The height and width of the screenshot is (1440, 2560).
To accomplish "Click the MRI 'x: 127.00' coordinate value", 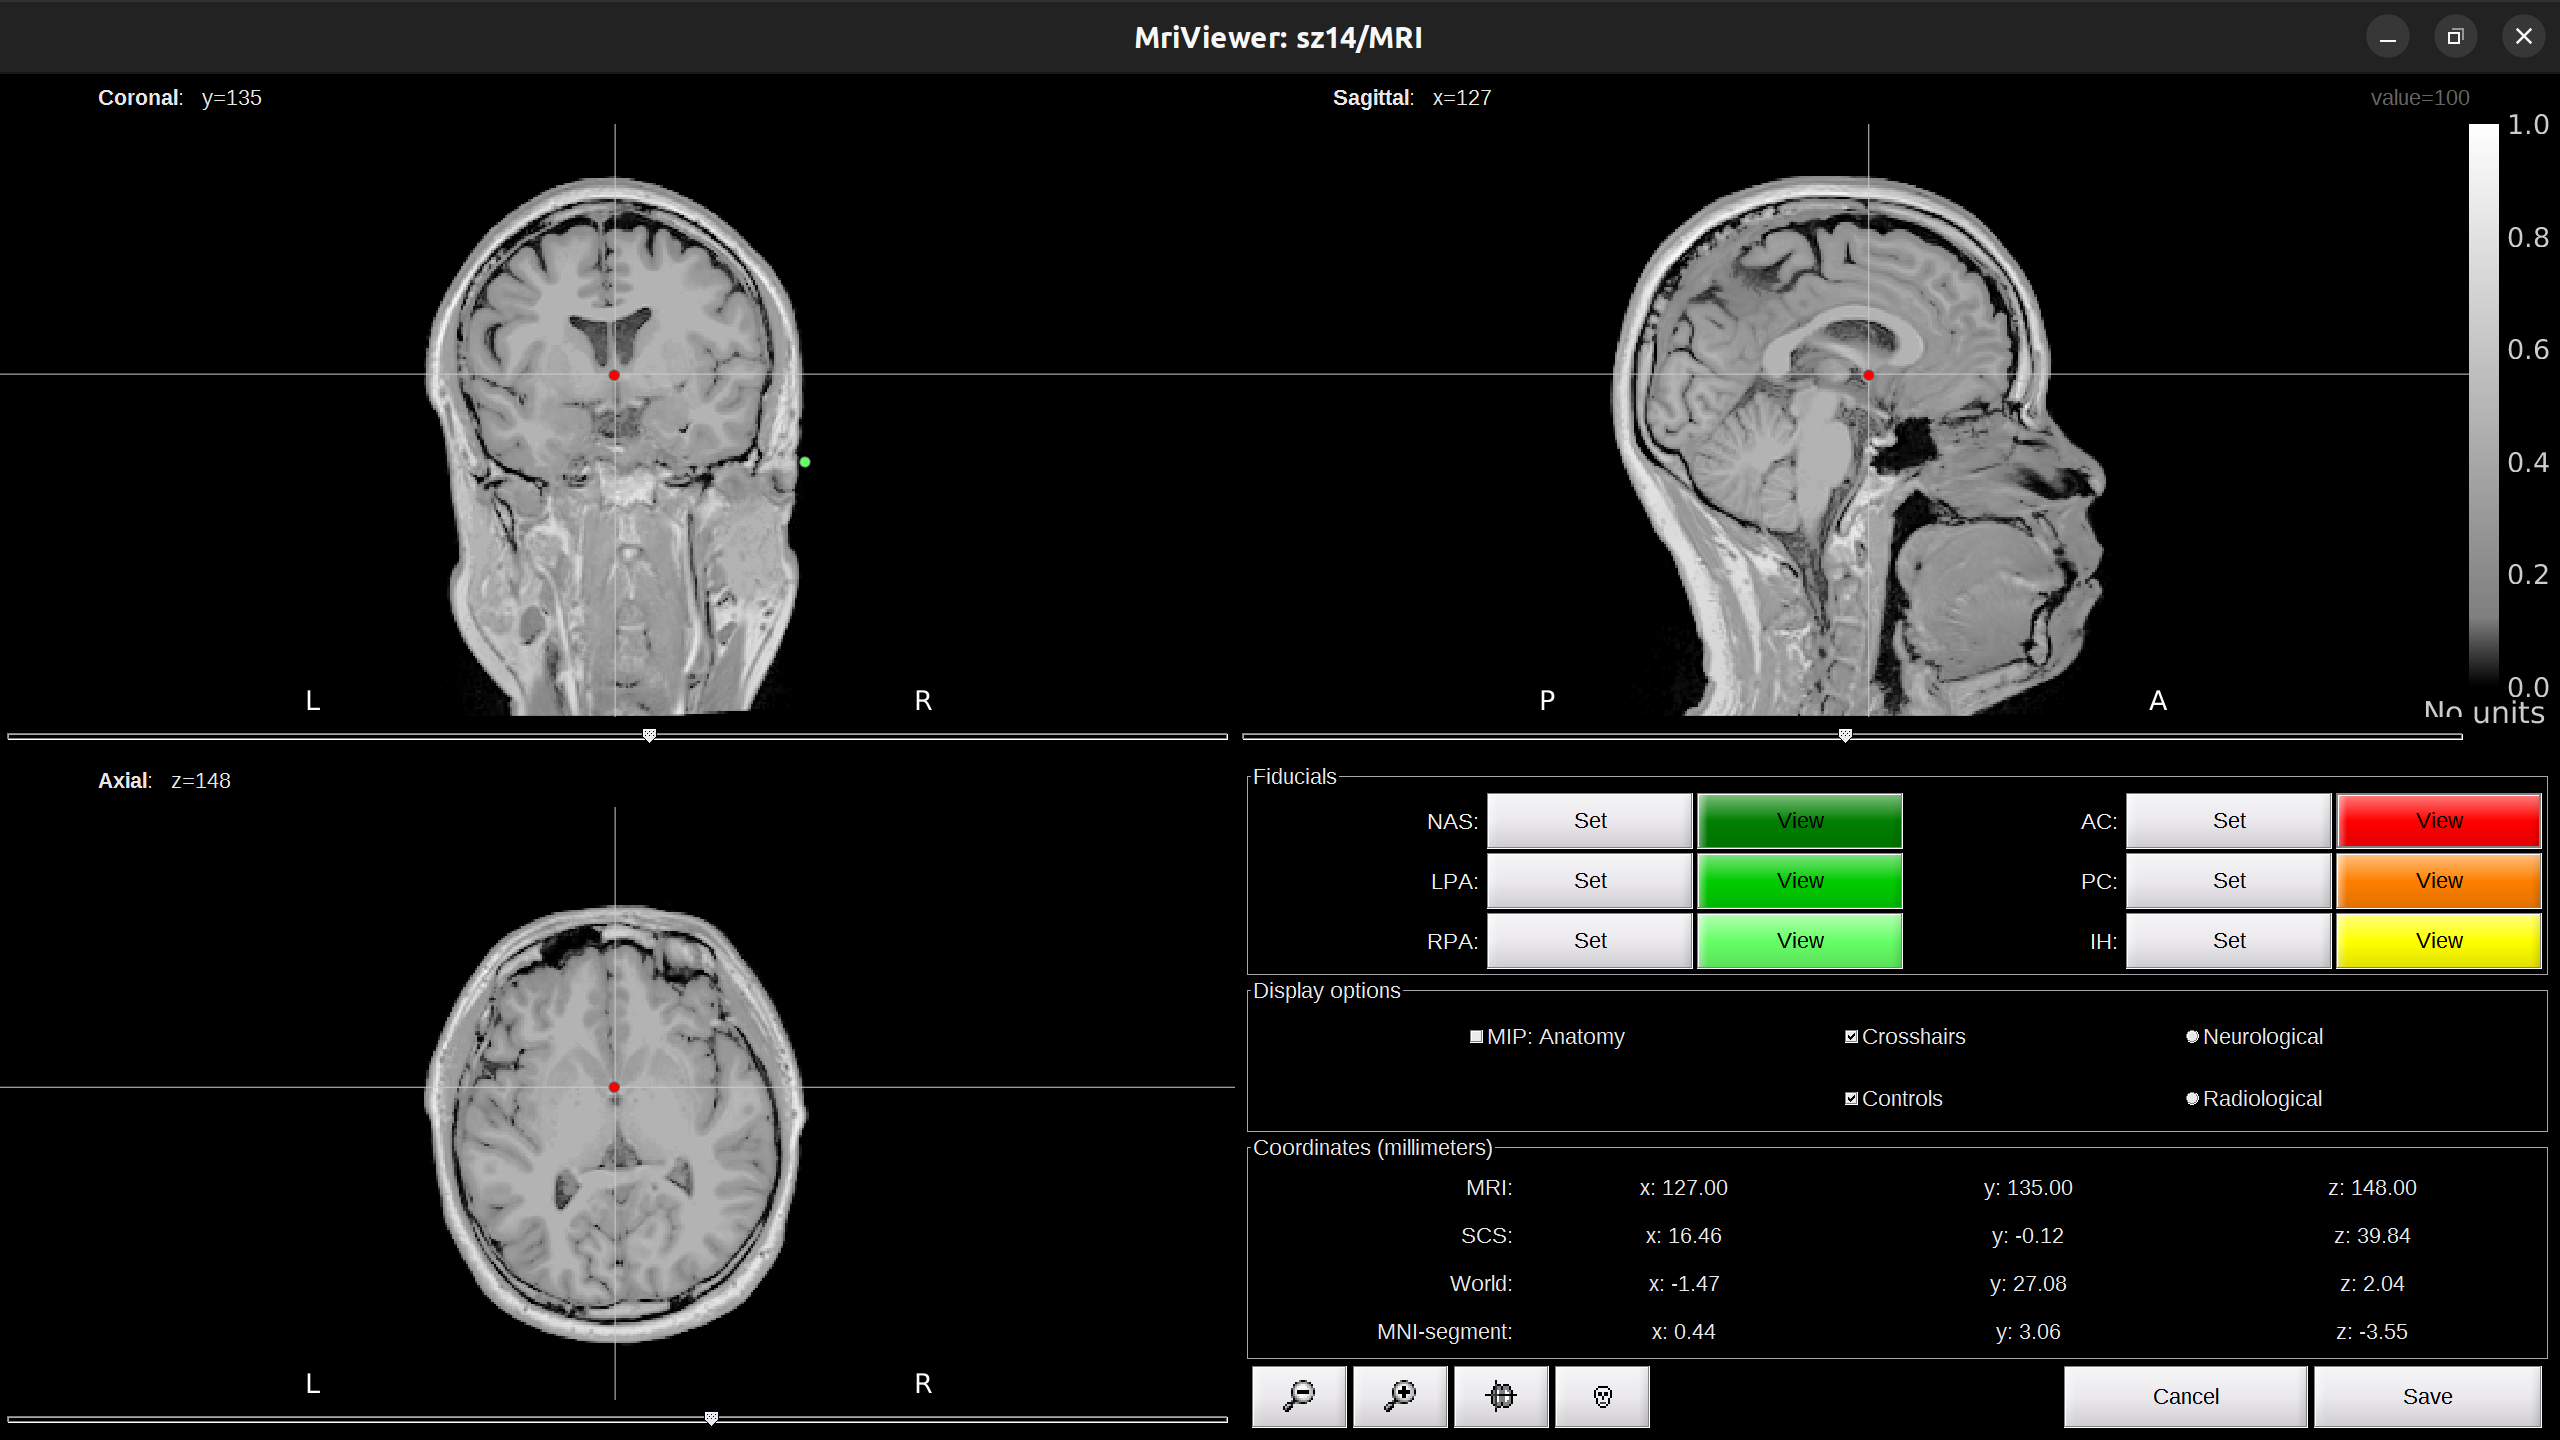I will coord(1683,1188).
